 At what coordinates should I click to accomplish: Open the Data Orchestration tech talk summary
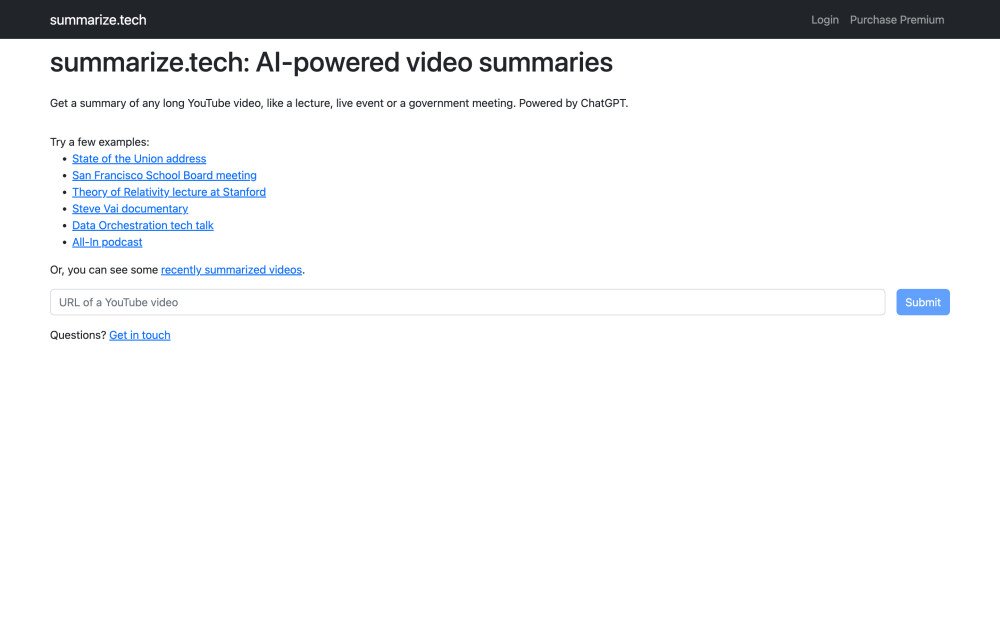(x=142, y=225)
